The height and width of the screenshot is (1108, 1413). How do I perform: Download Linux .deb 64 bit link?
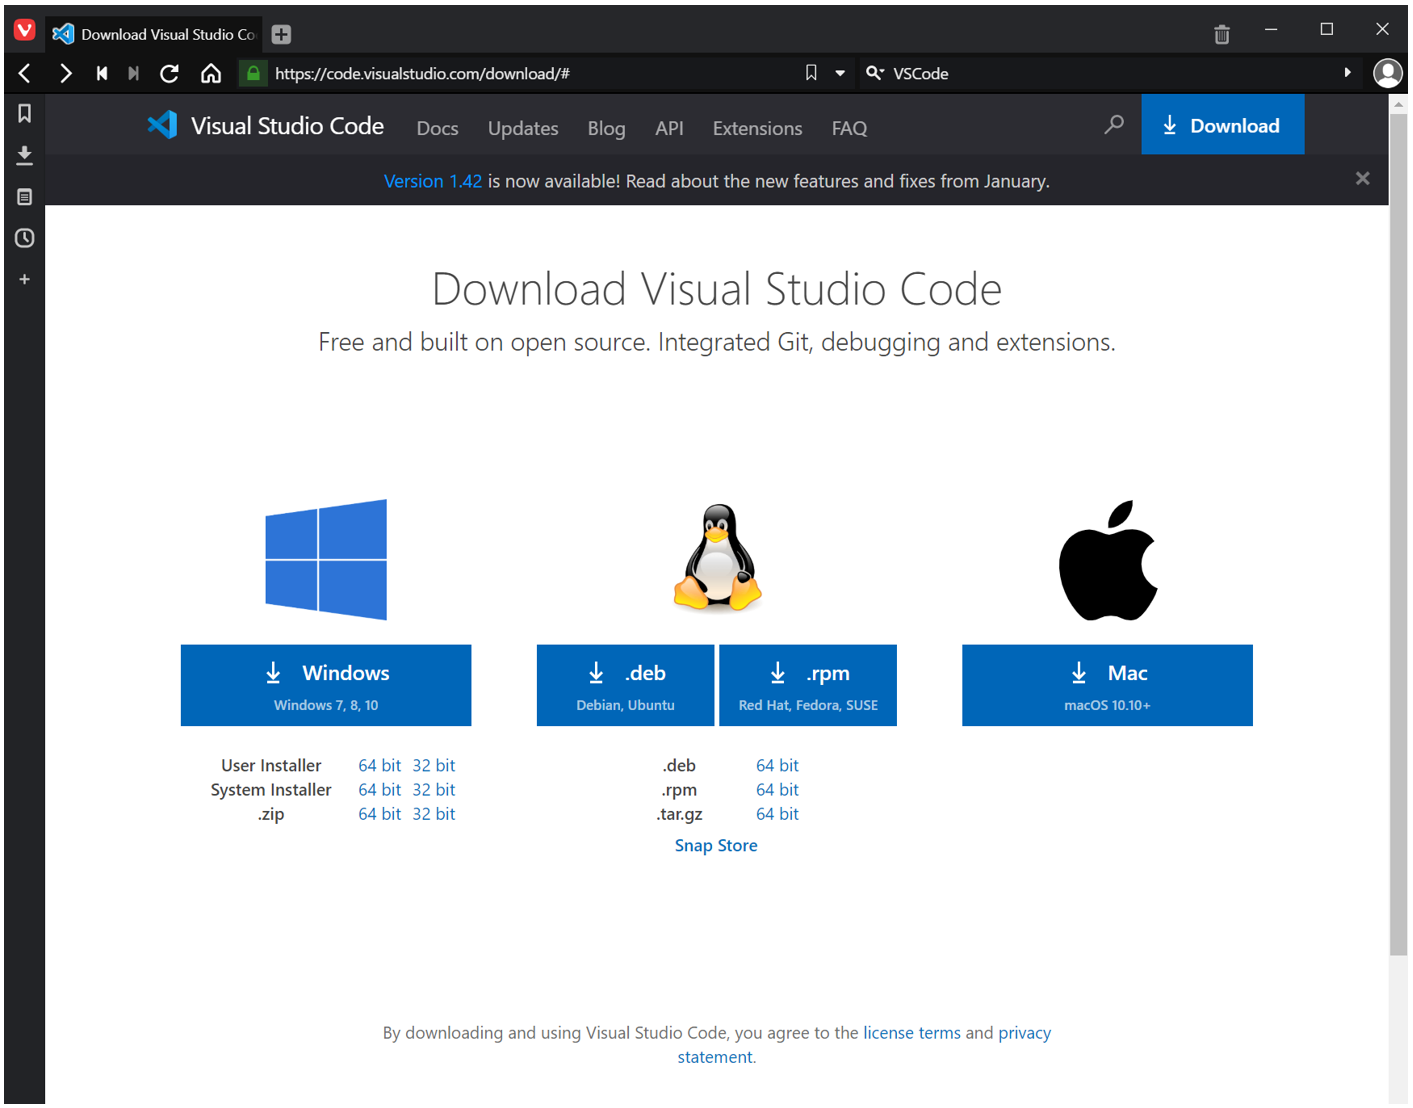777,765
